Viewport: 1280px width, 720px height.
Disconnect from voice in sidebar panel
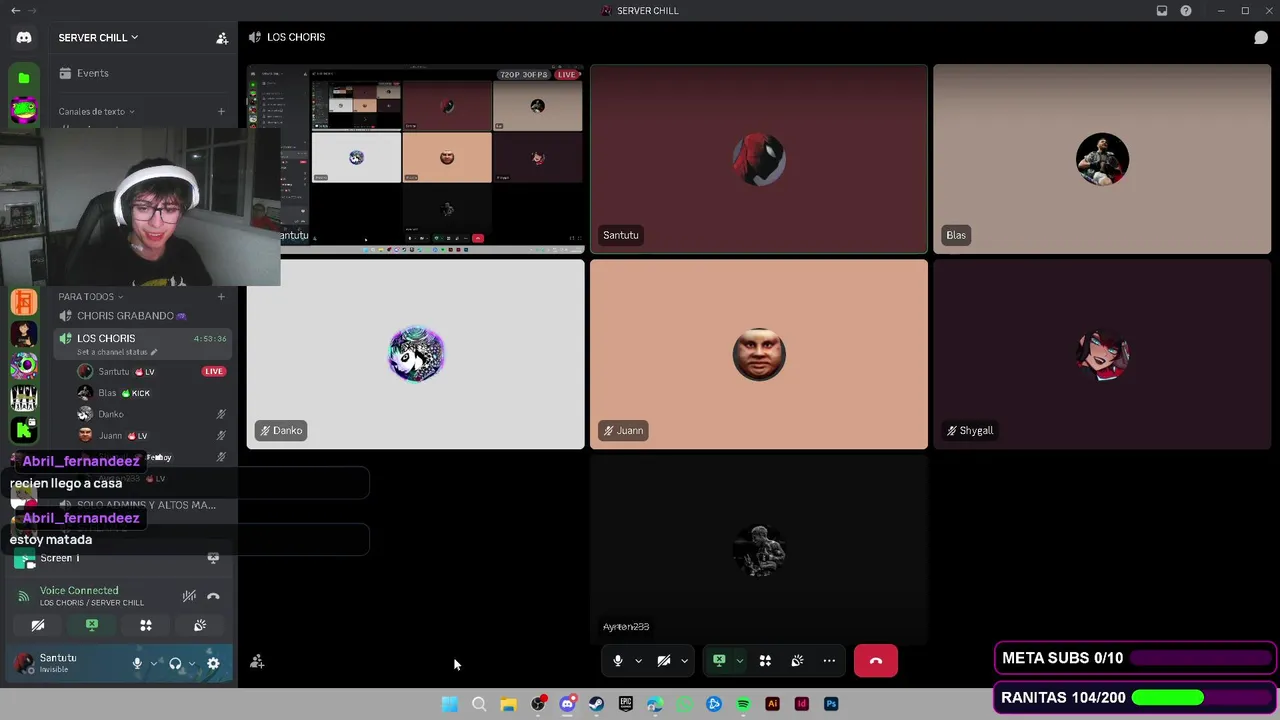[x=213, y=596]
